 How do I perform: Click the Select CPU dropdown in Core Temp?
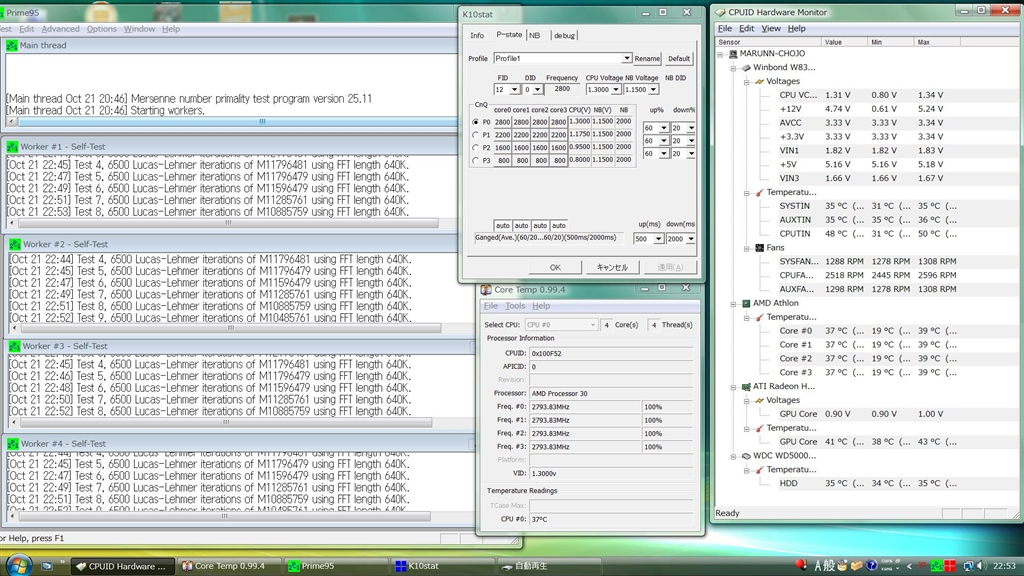tap(561, 325)
